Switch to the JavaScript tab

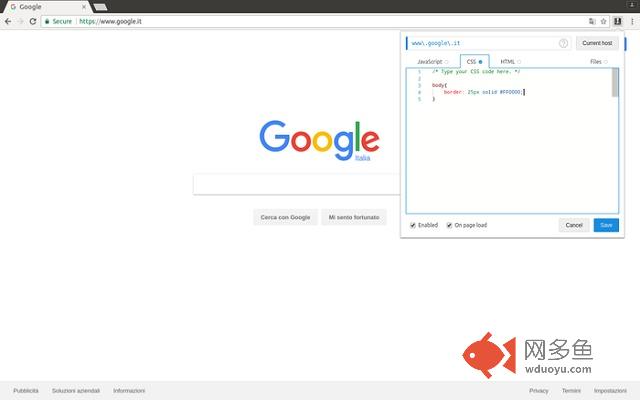[432, 62]
